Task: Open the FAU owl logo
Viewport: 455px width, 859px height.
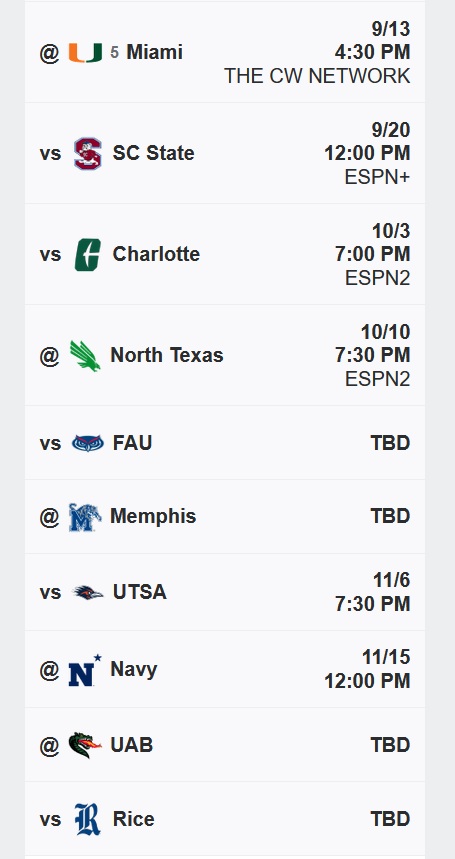Action: coord(88,443)
